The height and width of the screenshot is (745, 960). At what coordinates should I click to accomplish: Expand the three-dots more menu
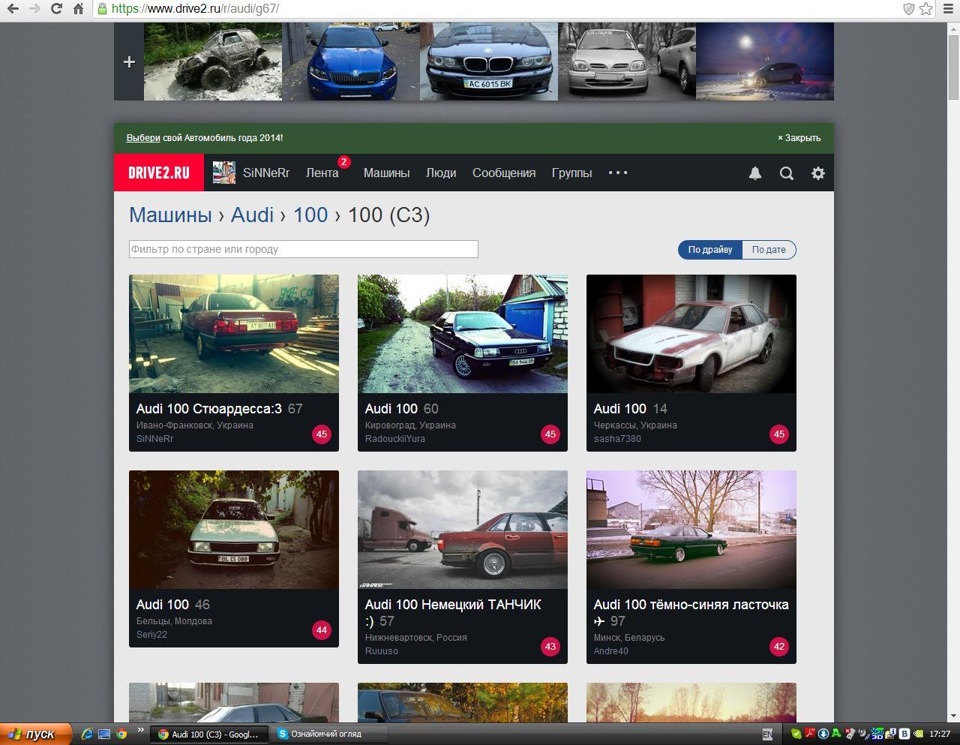(x=618, y=173)
